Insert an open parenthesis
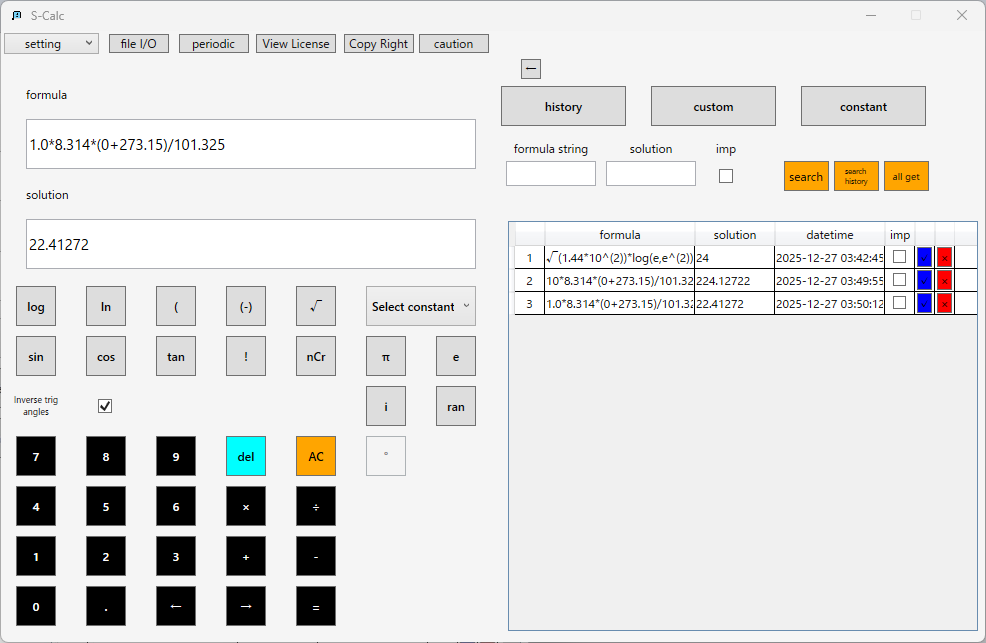The height and width of the screenshot is (643, 986). tap(176, 306)
